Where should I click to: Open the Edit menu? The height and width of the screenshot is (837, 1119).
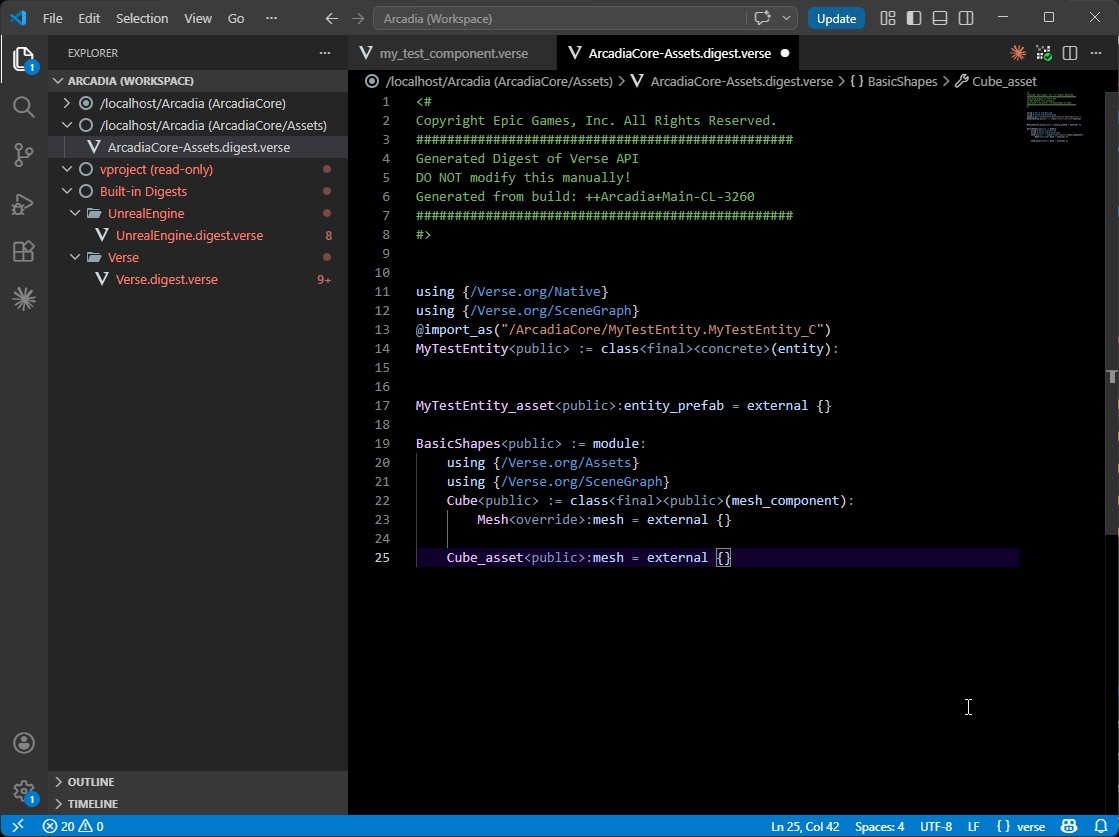pyautogui.click(x=89, y=19)
